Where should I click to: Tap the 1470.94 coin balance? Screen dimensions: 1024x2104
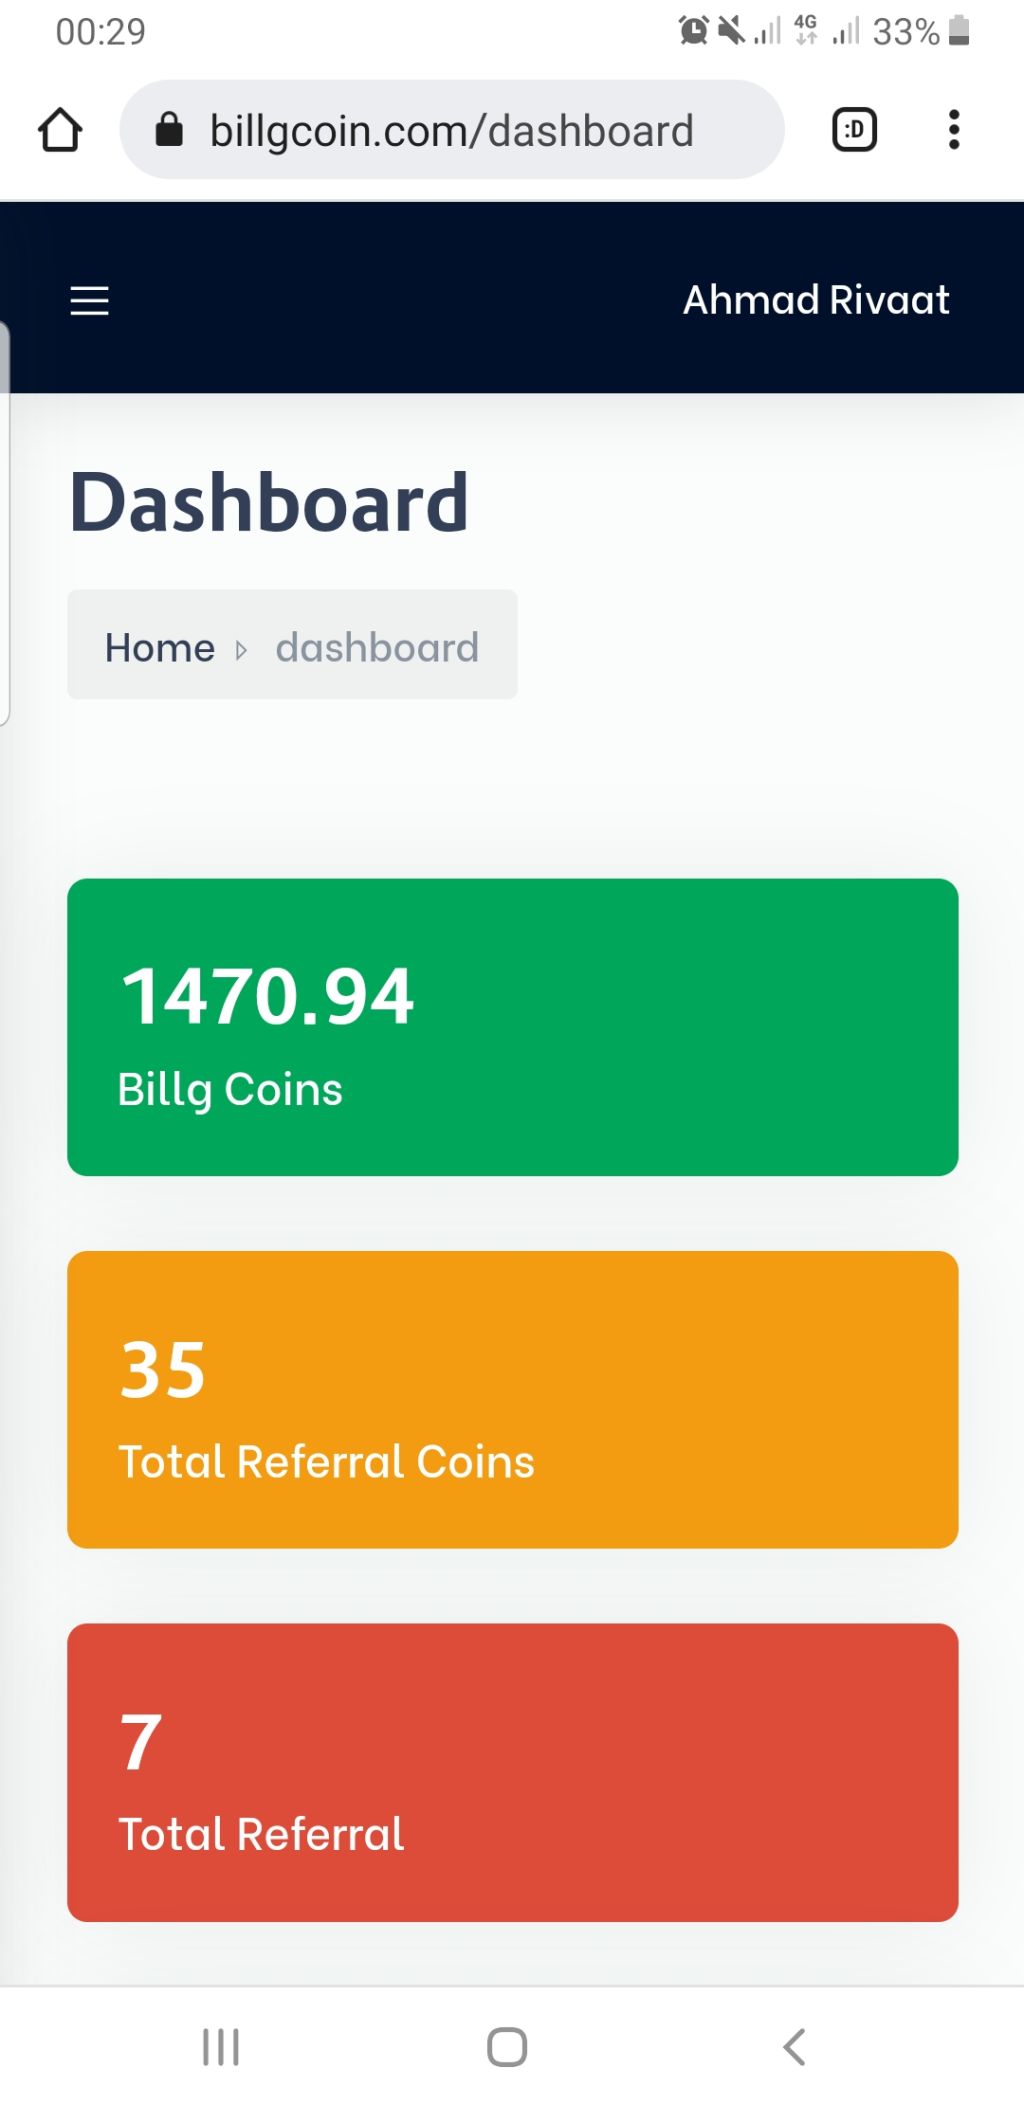[x=267, y=996]
